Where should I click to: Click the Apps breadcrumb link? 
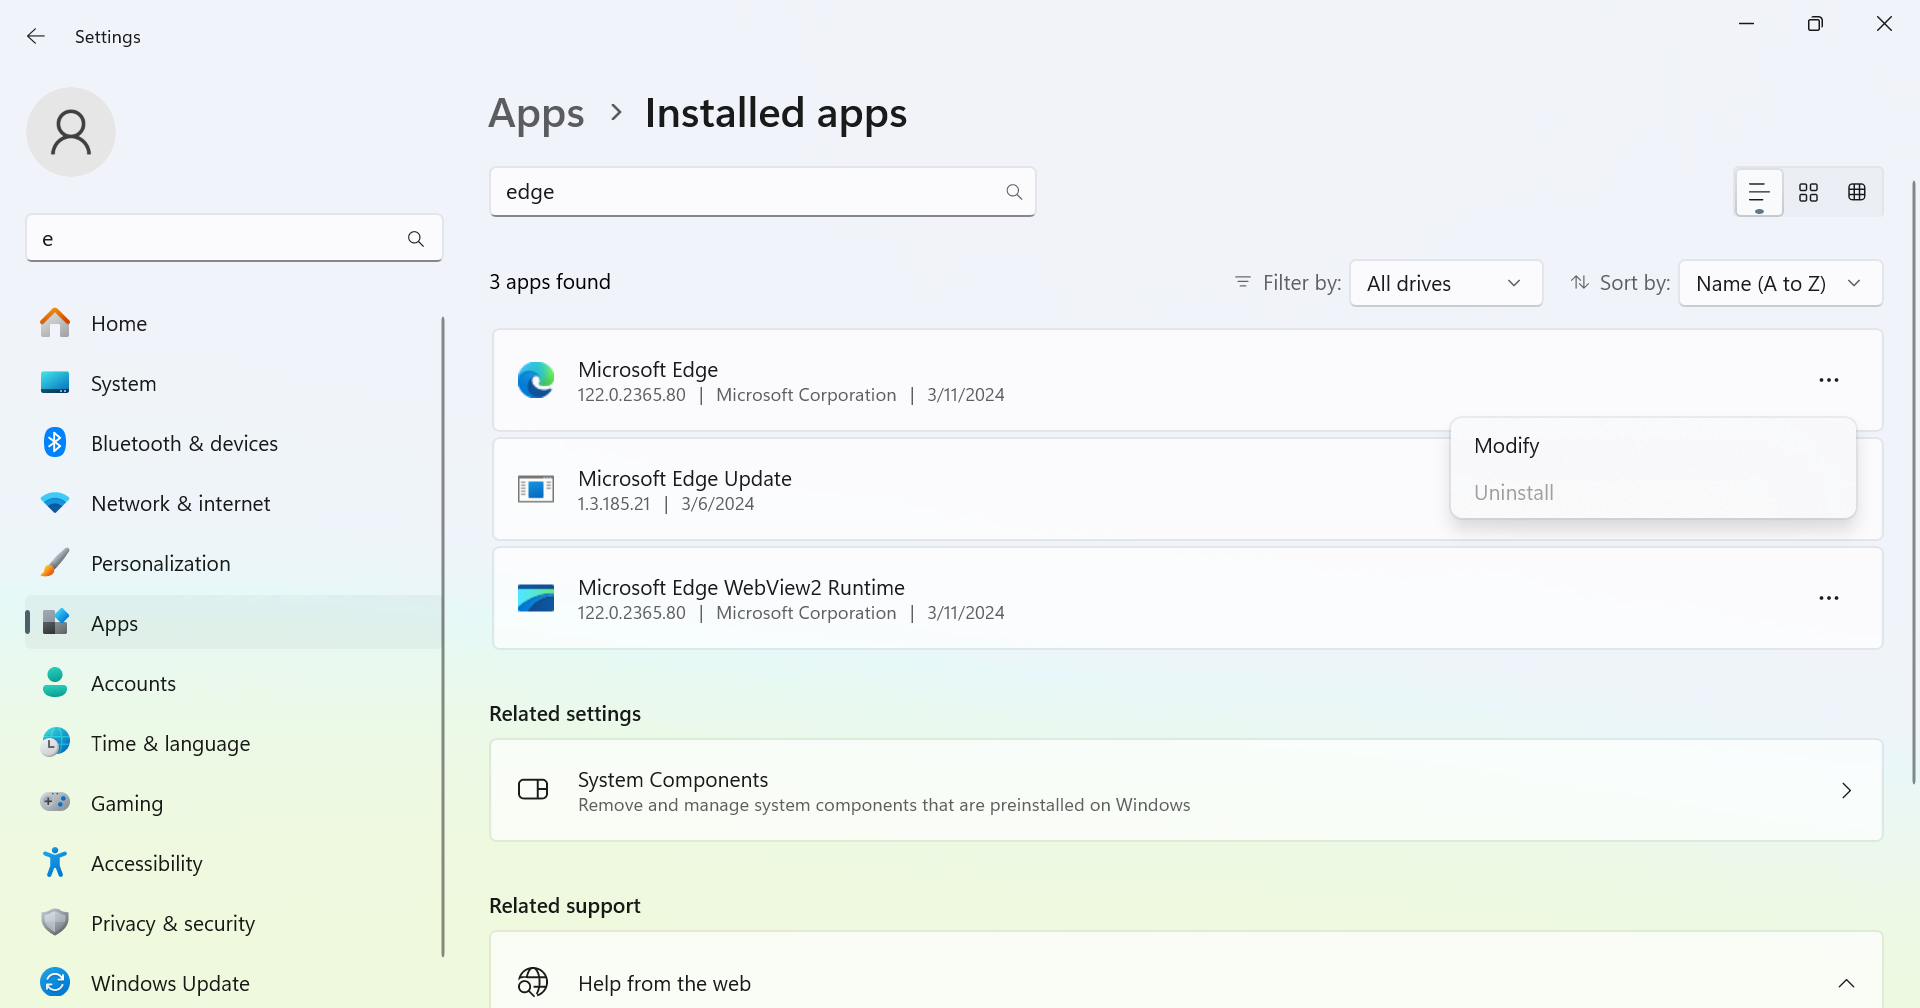pos(536,114)
